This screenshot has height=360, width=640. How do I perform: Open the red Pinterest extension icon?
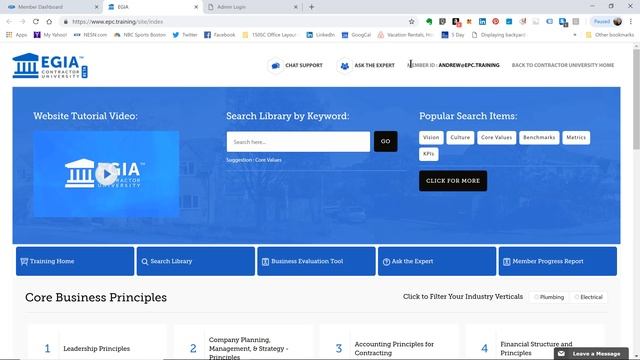coord(496,22)
